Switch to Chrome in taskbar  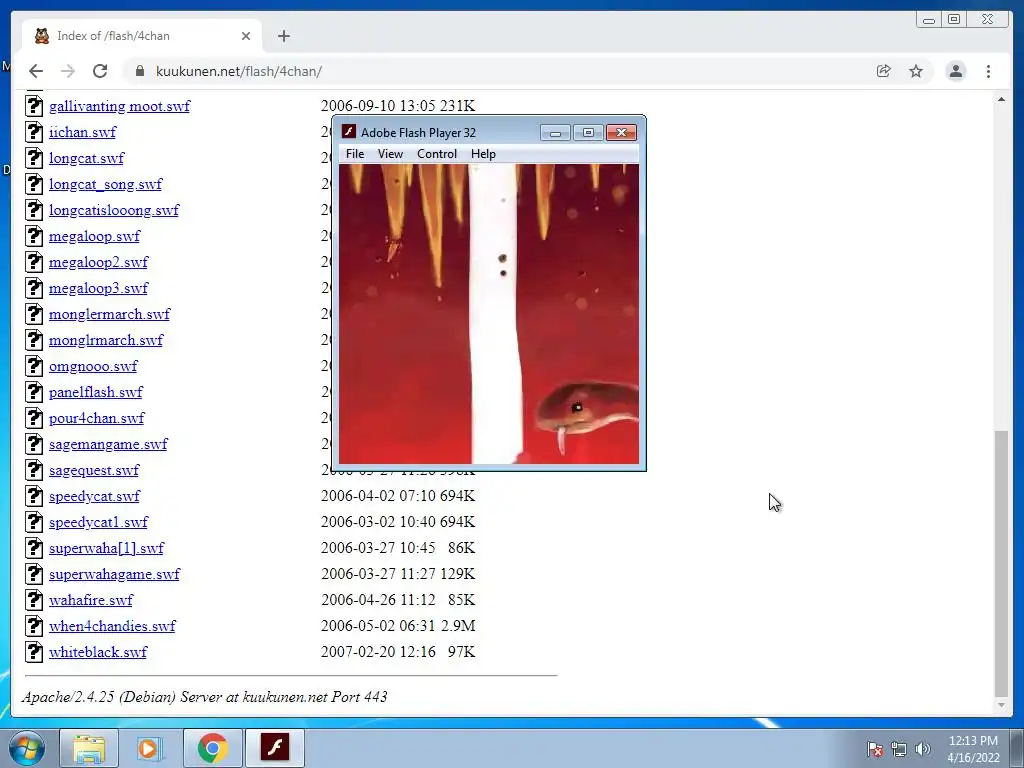coord(212,748)
